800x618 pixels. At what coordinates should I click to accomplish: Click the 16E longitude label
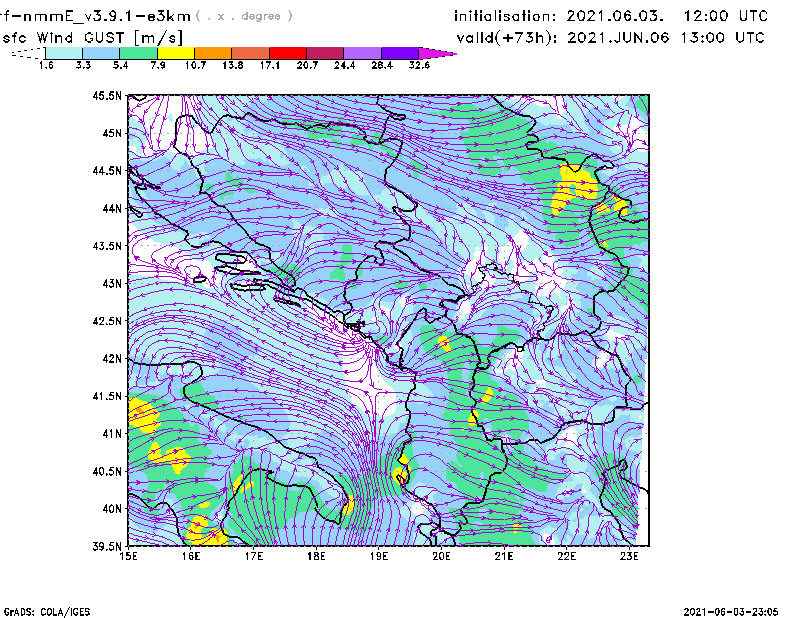point(191,556)
